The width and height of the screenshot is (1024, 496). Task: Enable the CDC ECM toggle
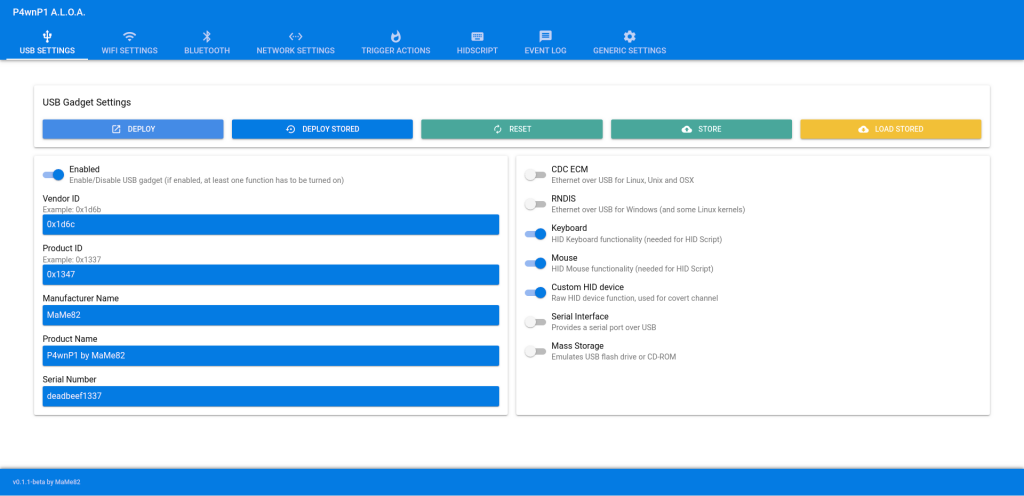pos(536,175)
